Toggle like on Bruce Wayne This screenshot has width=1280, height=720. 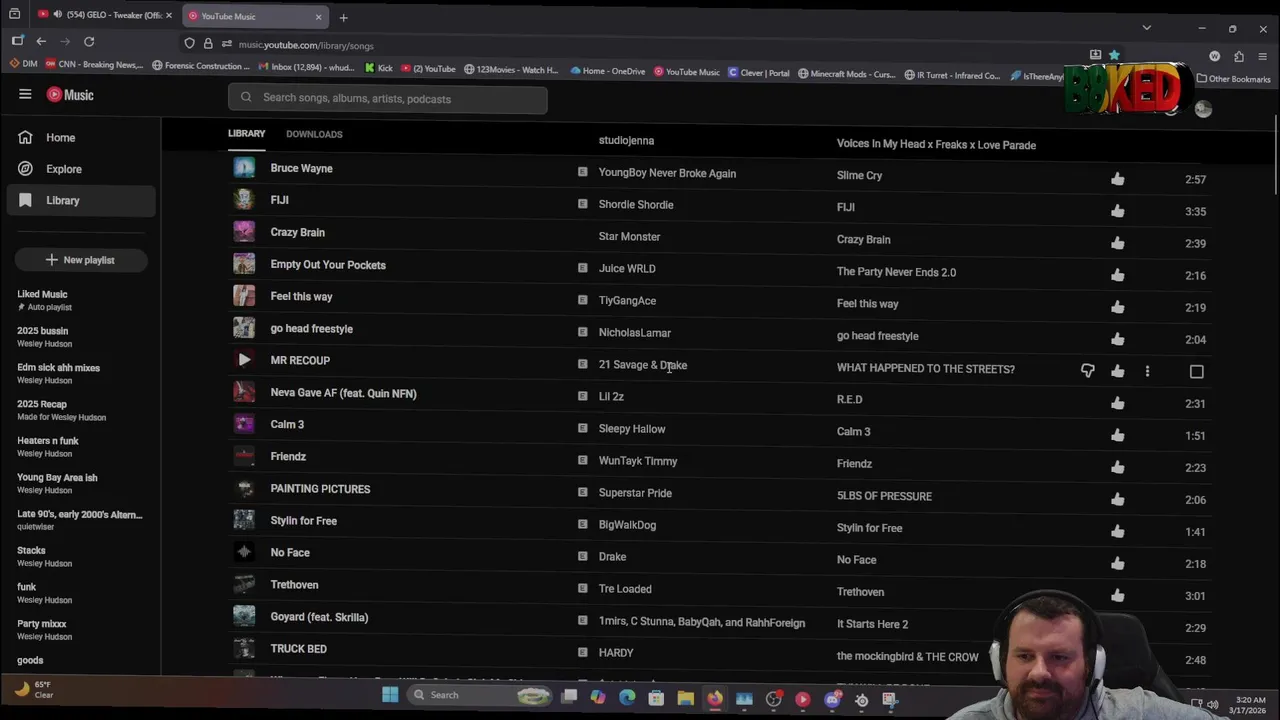[1117, 179]
